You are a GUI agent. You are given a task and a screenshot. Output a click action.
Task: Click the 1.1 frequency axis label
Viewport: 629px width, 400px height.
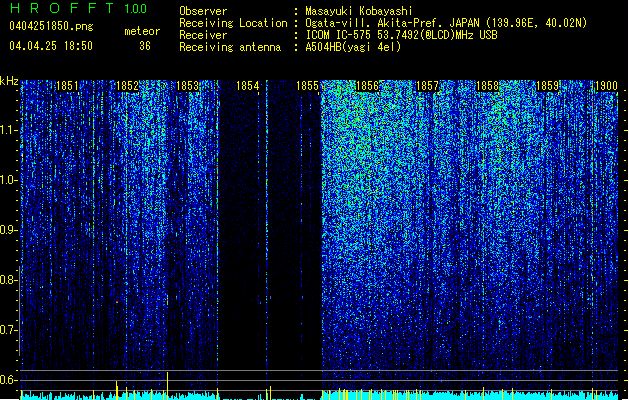coord(9,130)
